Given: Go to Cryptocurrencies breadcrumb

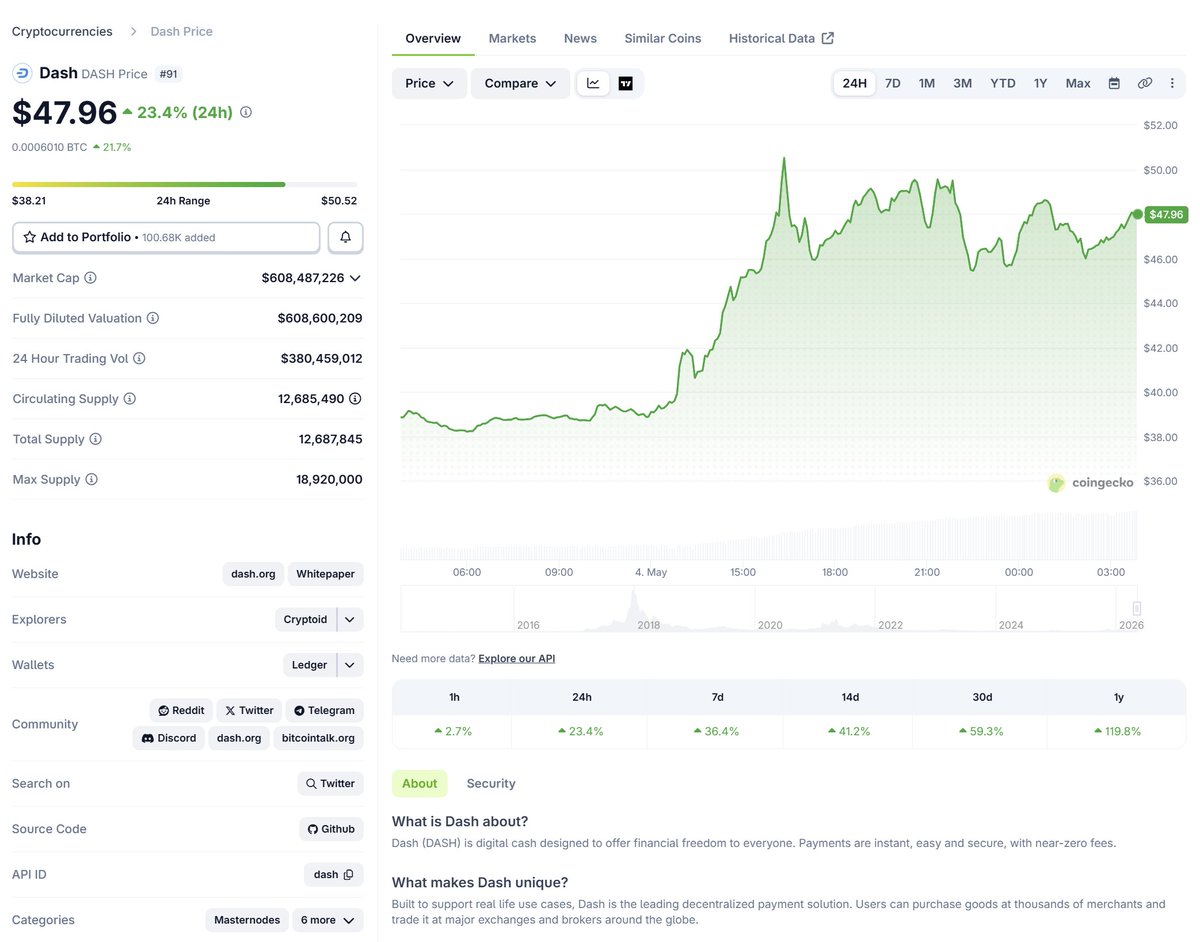Looking at the screenshot, I should click(62, 31).
